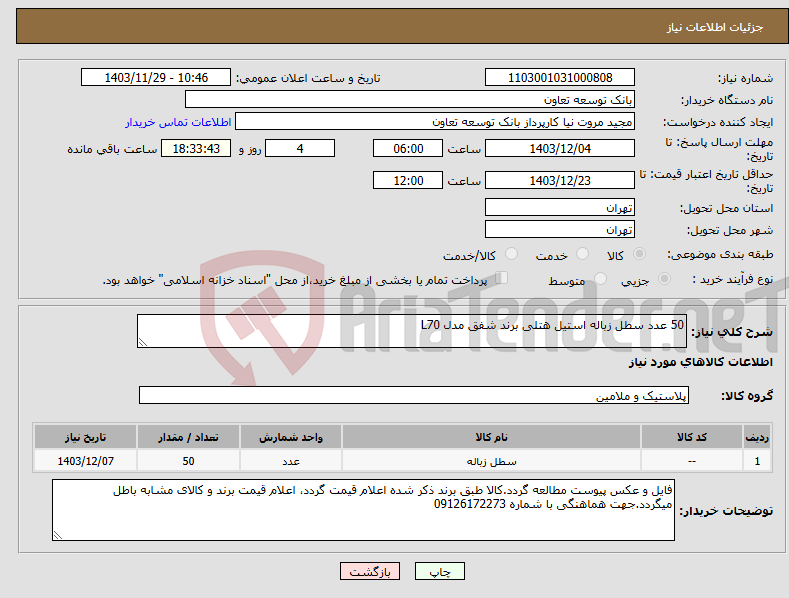This screenshot has height=598, width=789.
Task: Click the delivery city field تهران
Action: point(560,229)
